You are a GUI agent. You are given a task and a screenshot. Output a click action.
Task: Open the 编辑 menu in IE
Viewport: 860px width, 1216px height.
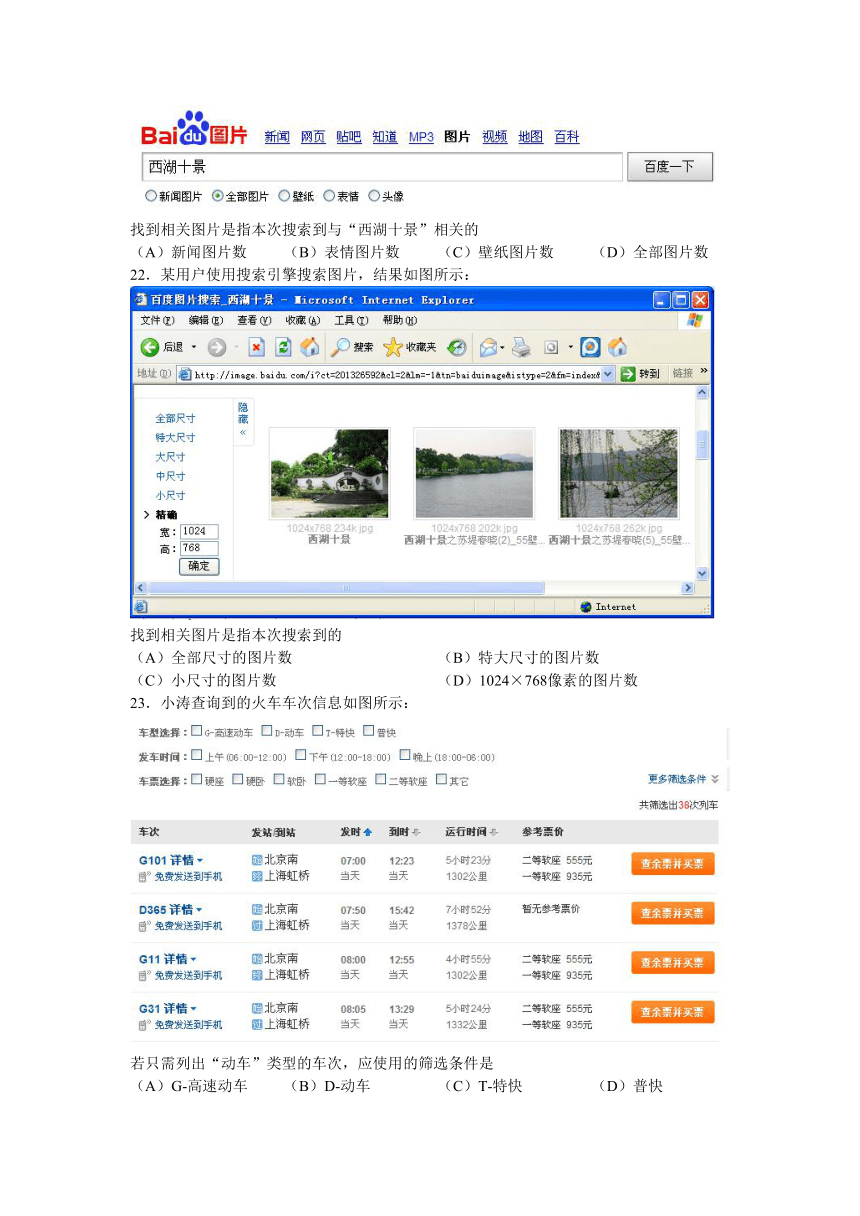coord(206,321)
